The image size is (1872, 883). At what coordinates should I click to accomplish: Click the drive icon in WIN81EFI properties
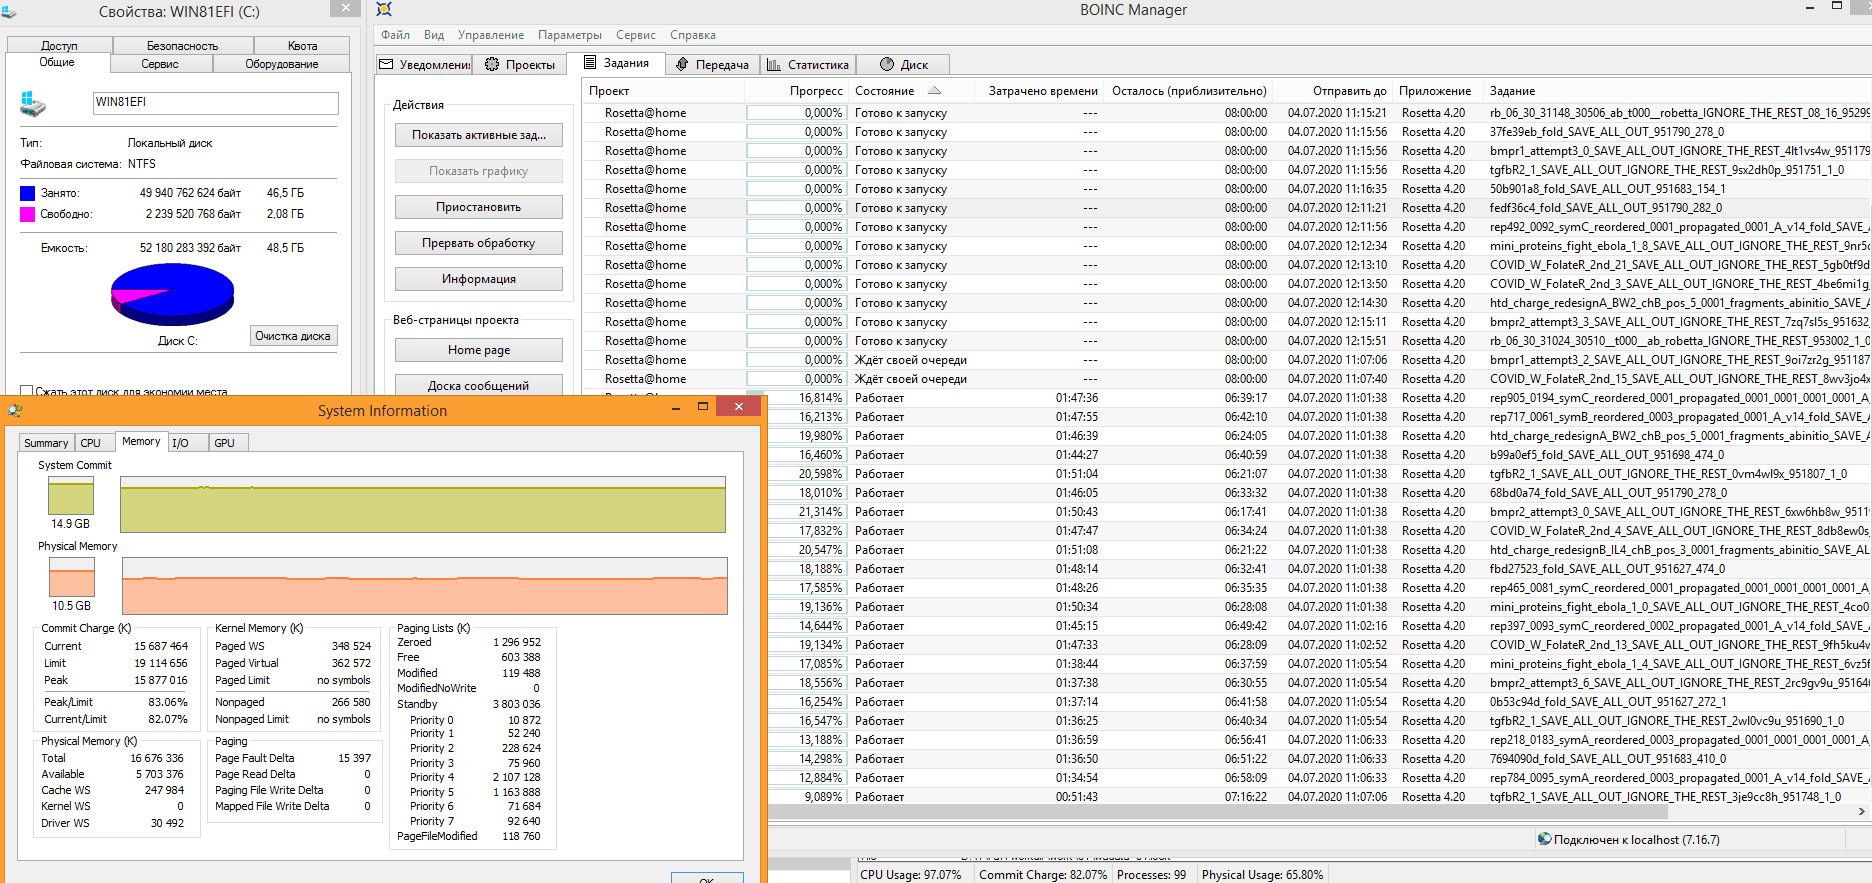point(32,103)
